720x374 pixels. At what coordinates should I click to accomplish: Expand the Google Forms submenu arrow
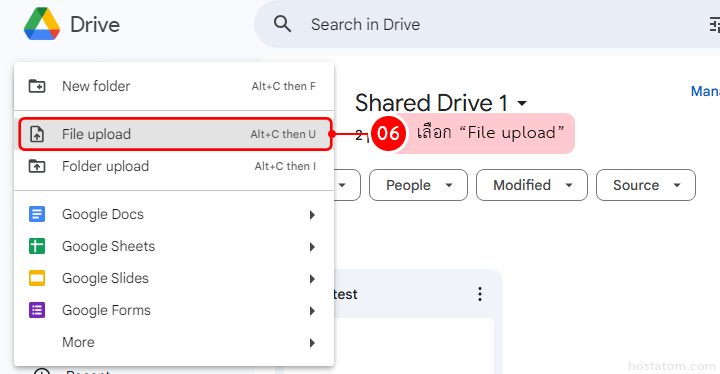(x=312, y=311)
